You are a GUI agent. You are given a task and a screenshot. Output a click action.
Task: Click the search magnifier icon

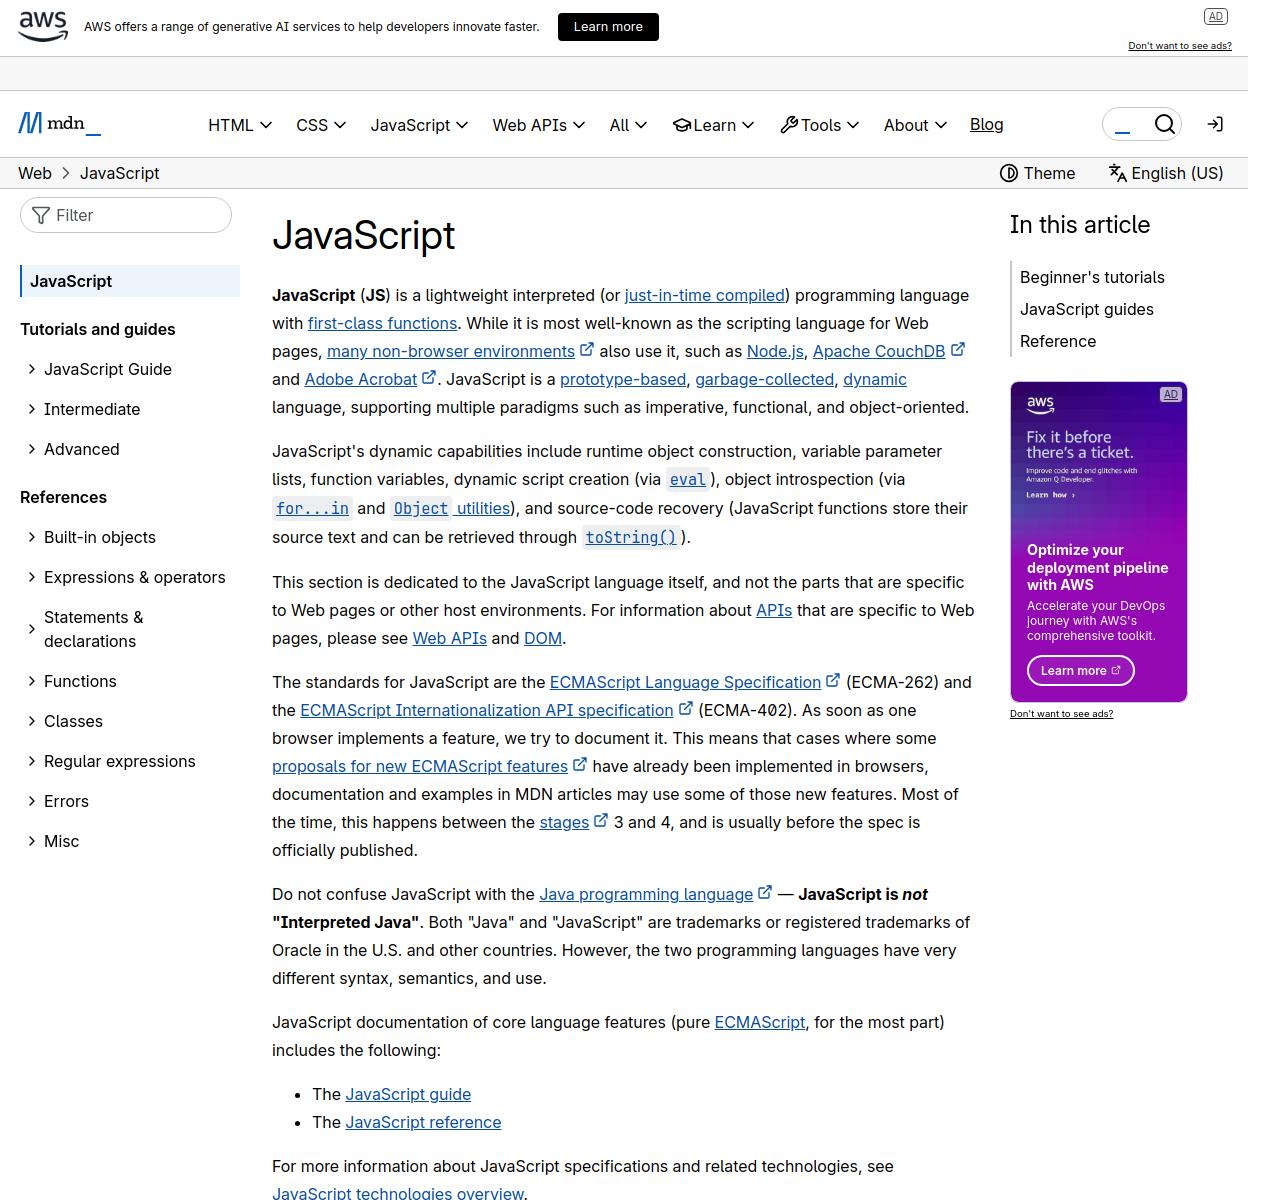point(1164,124)
